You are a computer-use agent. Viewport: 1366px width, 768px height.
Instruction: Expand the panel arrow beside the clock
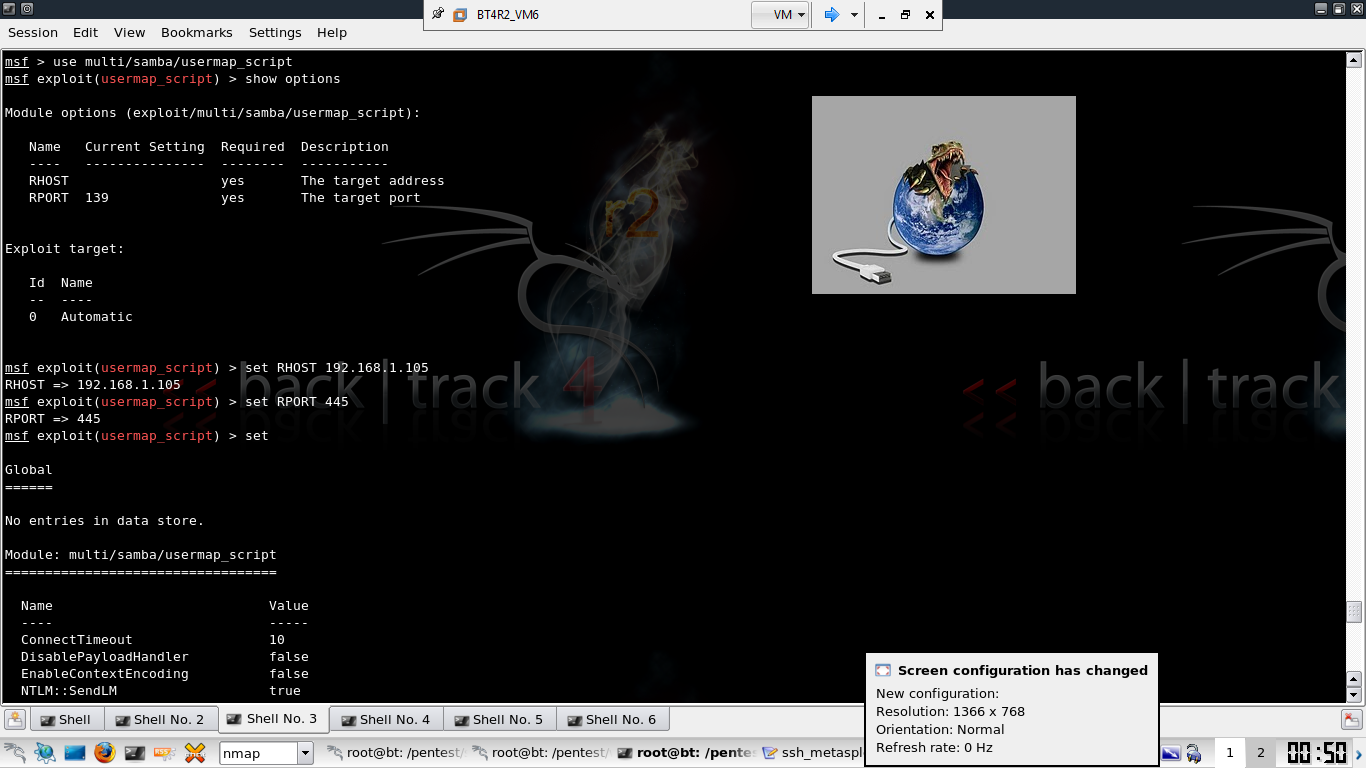[1358, 753]
